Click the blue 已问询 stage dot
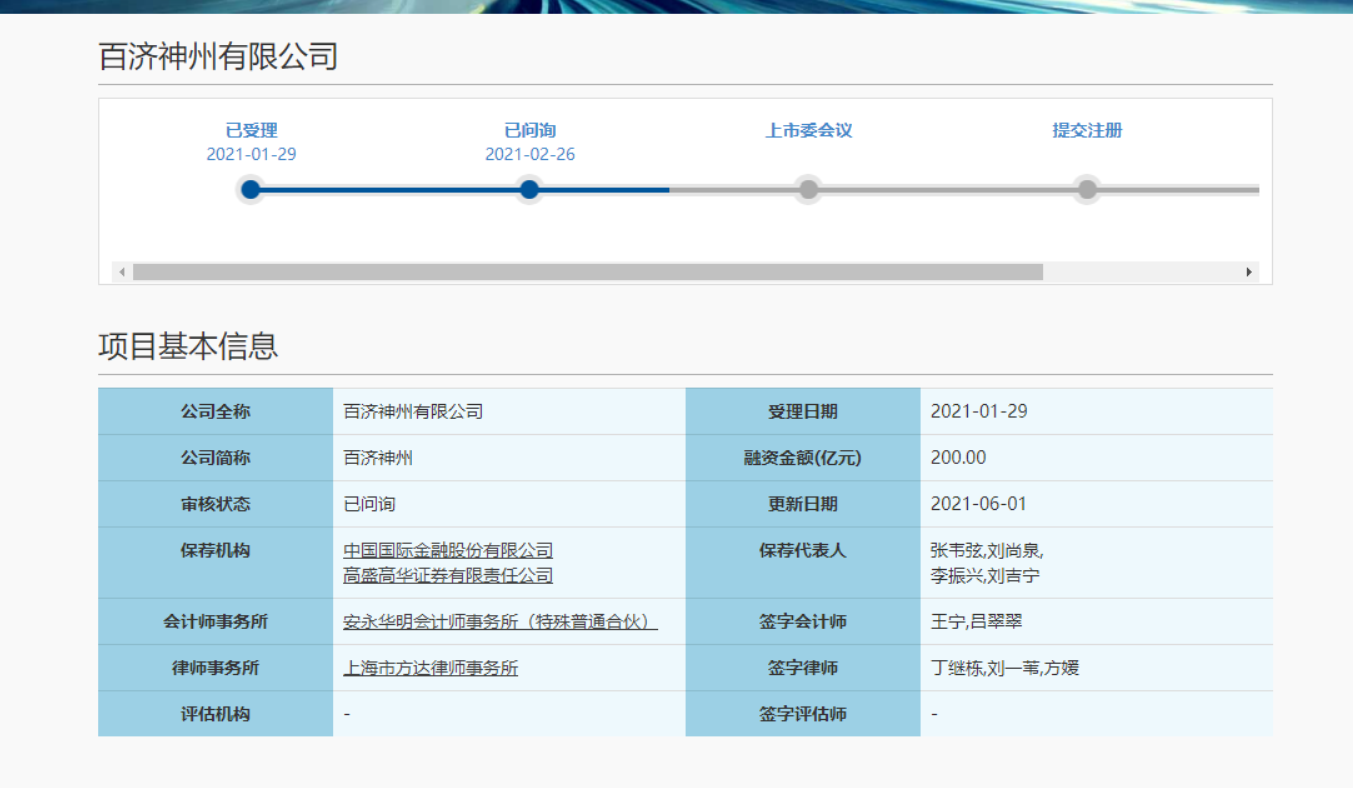Image resolution: width=1353 pixels, height=788 pixels. [x=529, y=189]
